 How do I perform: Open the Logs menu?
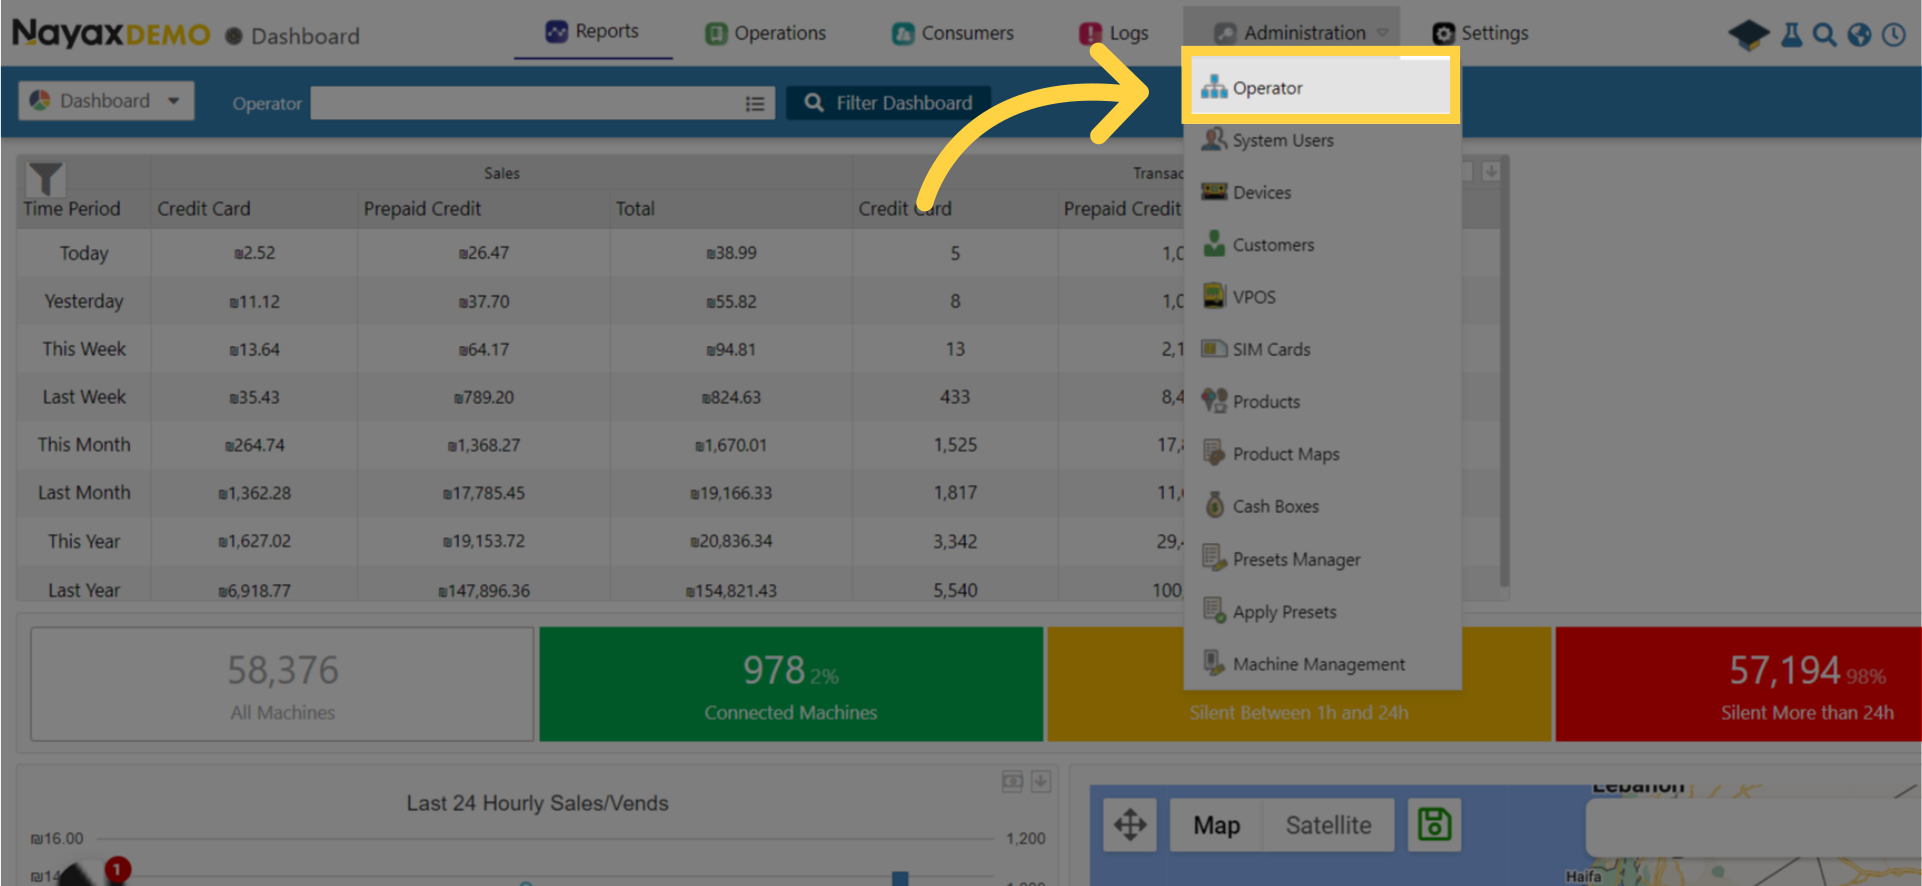pos(1114,33)
